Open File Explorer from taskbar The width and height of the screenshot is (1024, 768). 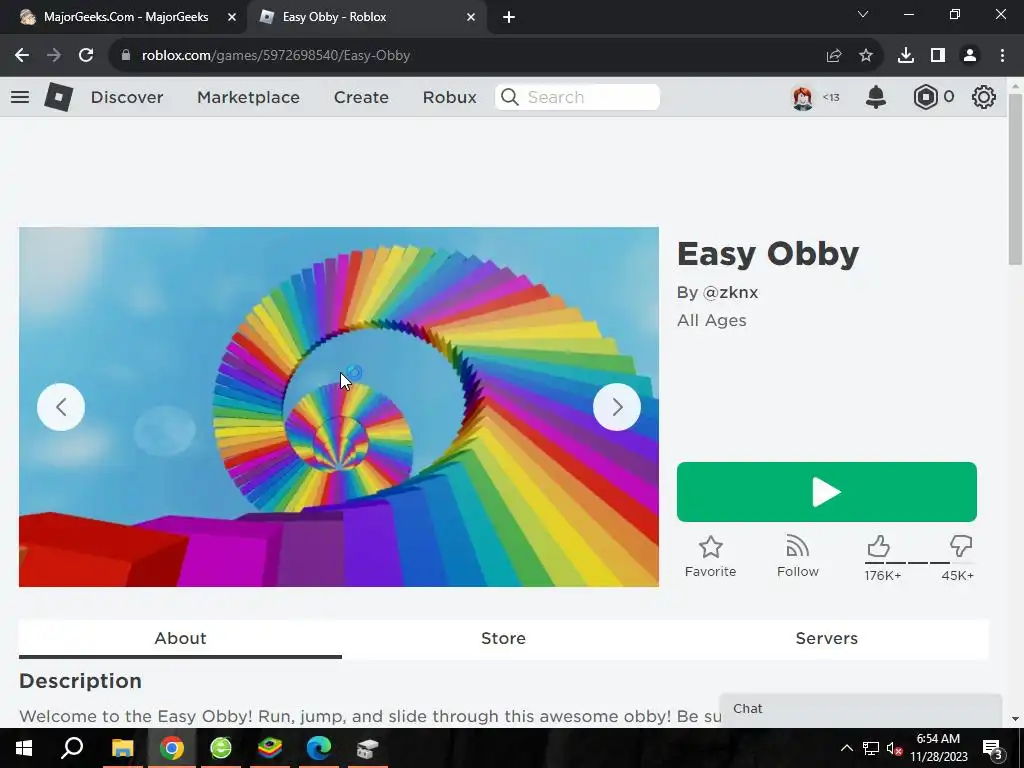(x=122, y=748)
